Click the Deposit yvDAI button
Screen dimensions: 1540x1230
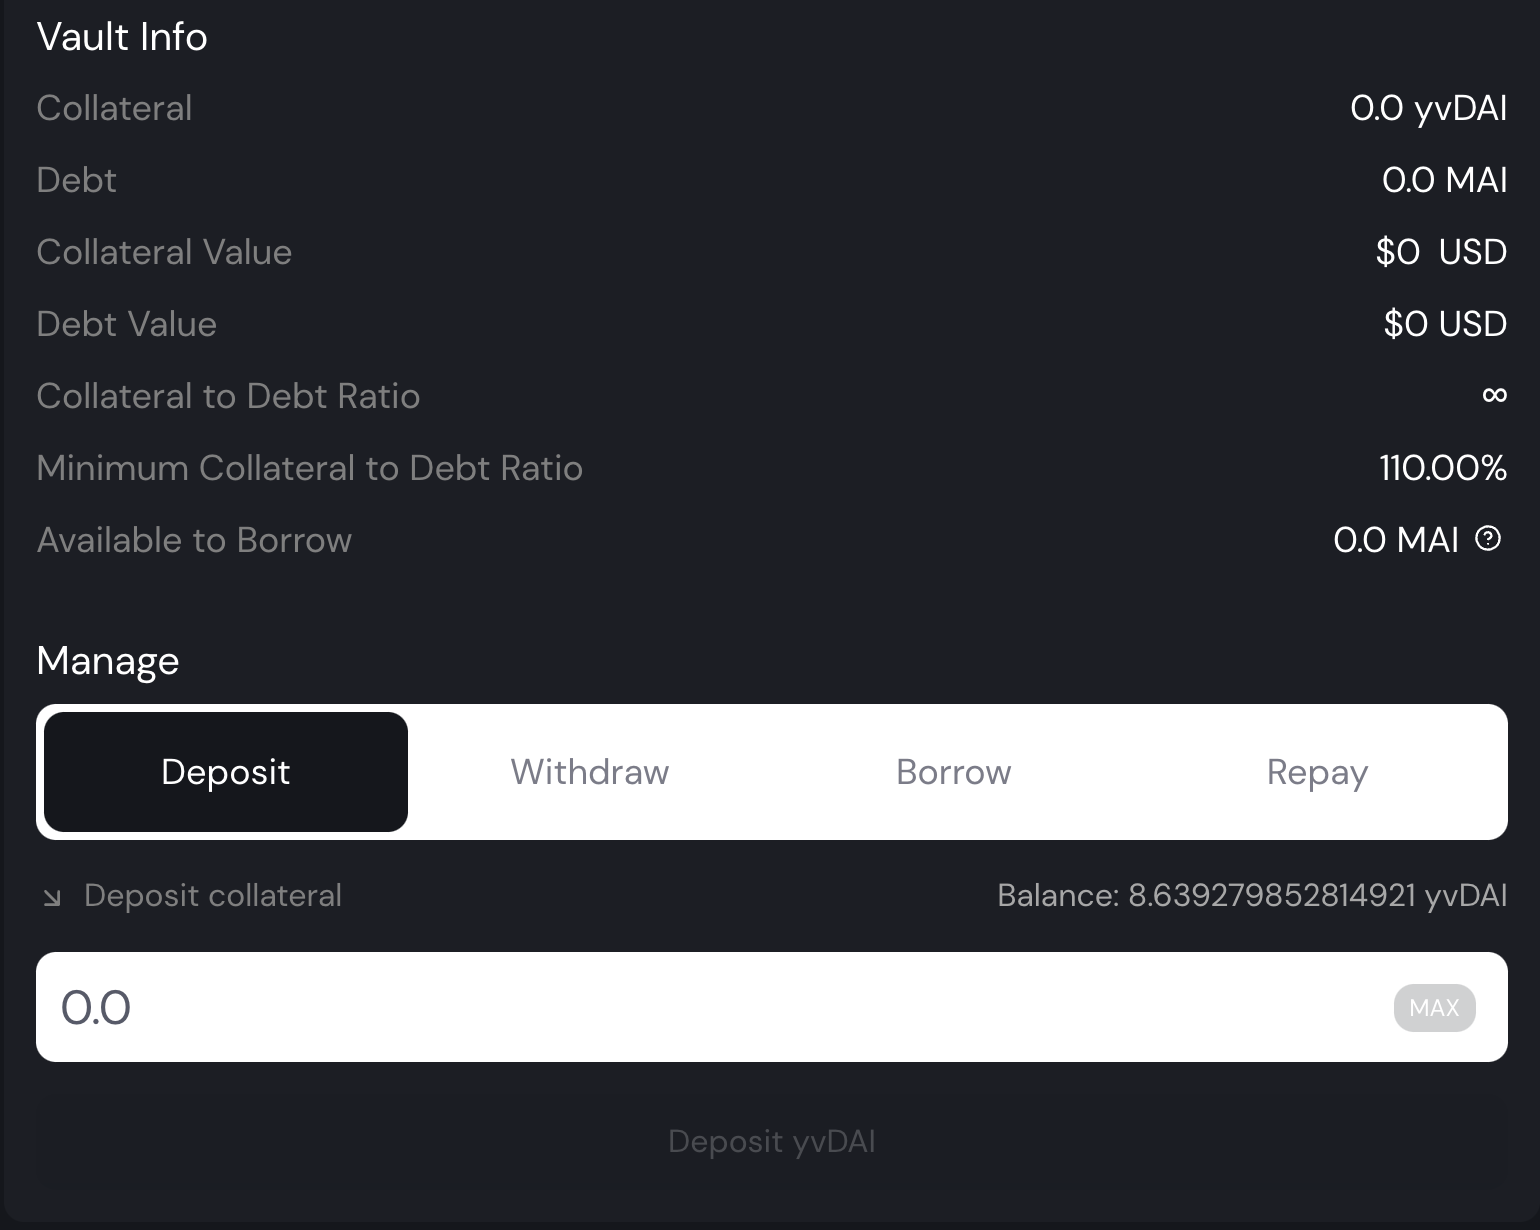tap(770, 1140)
